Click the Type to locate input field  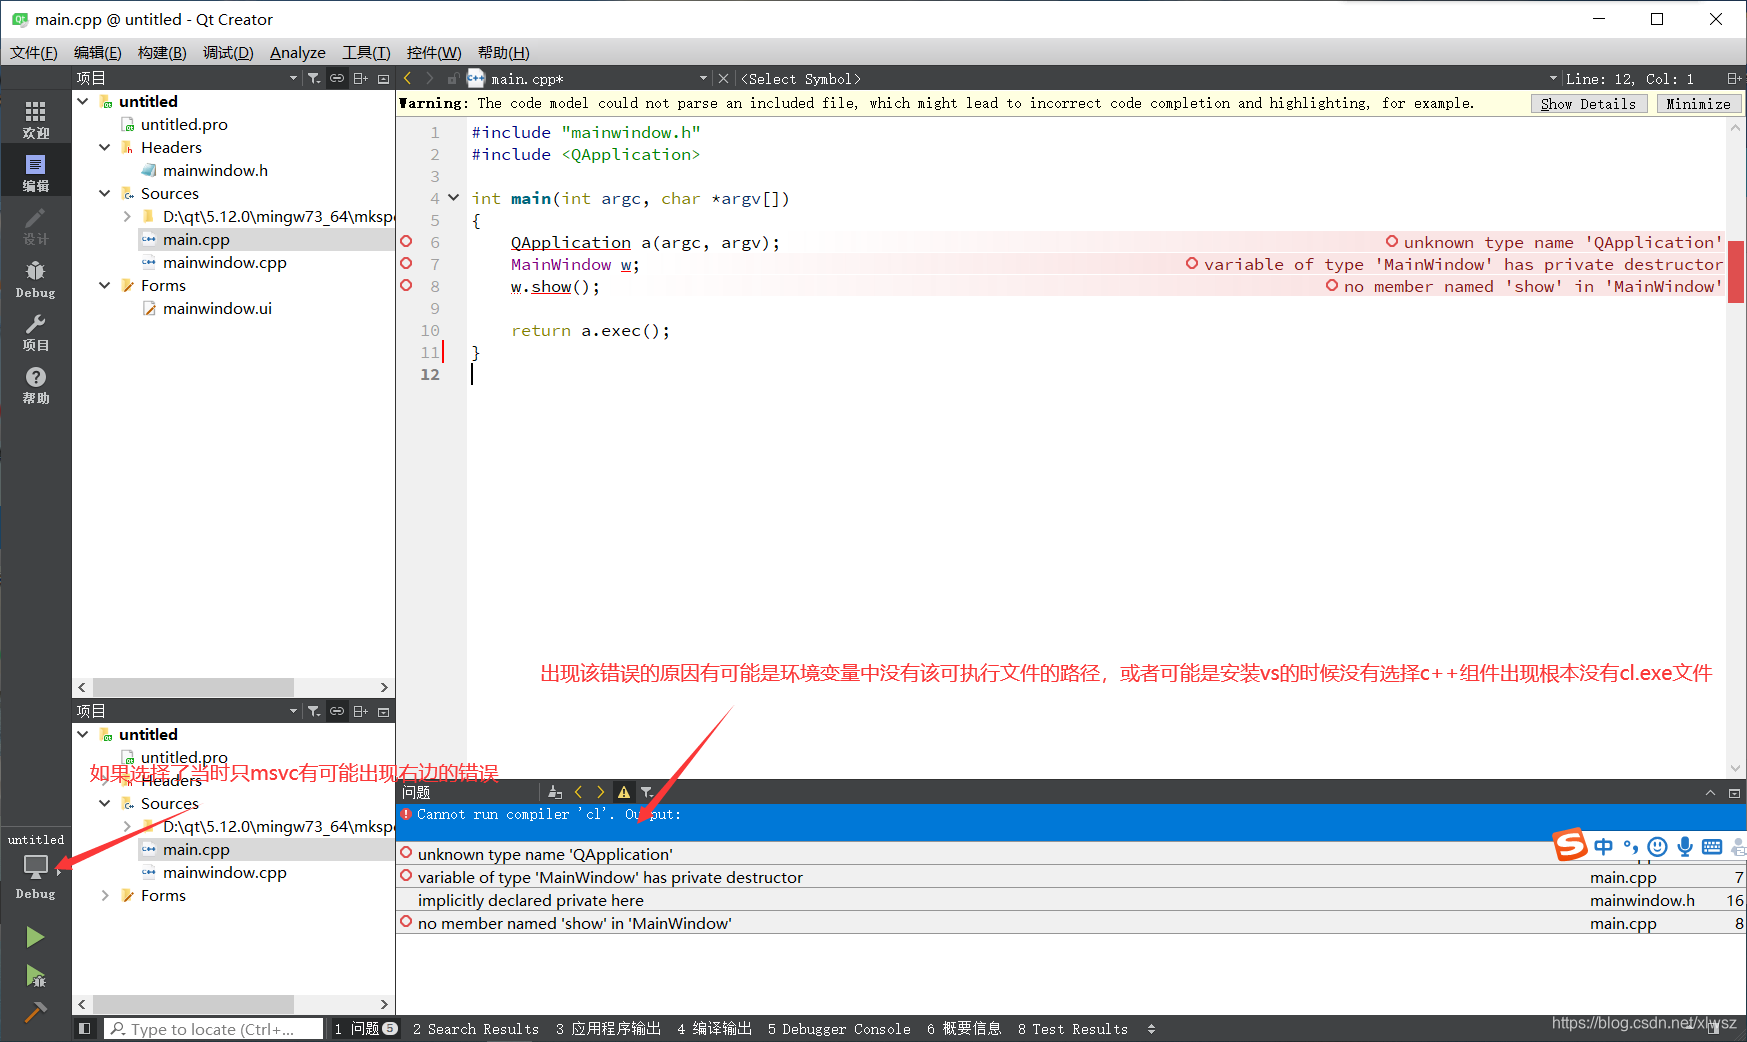click(214, 1028)
